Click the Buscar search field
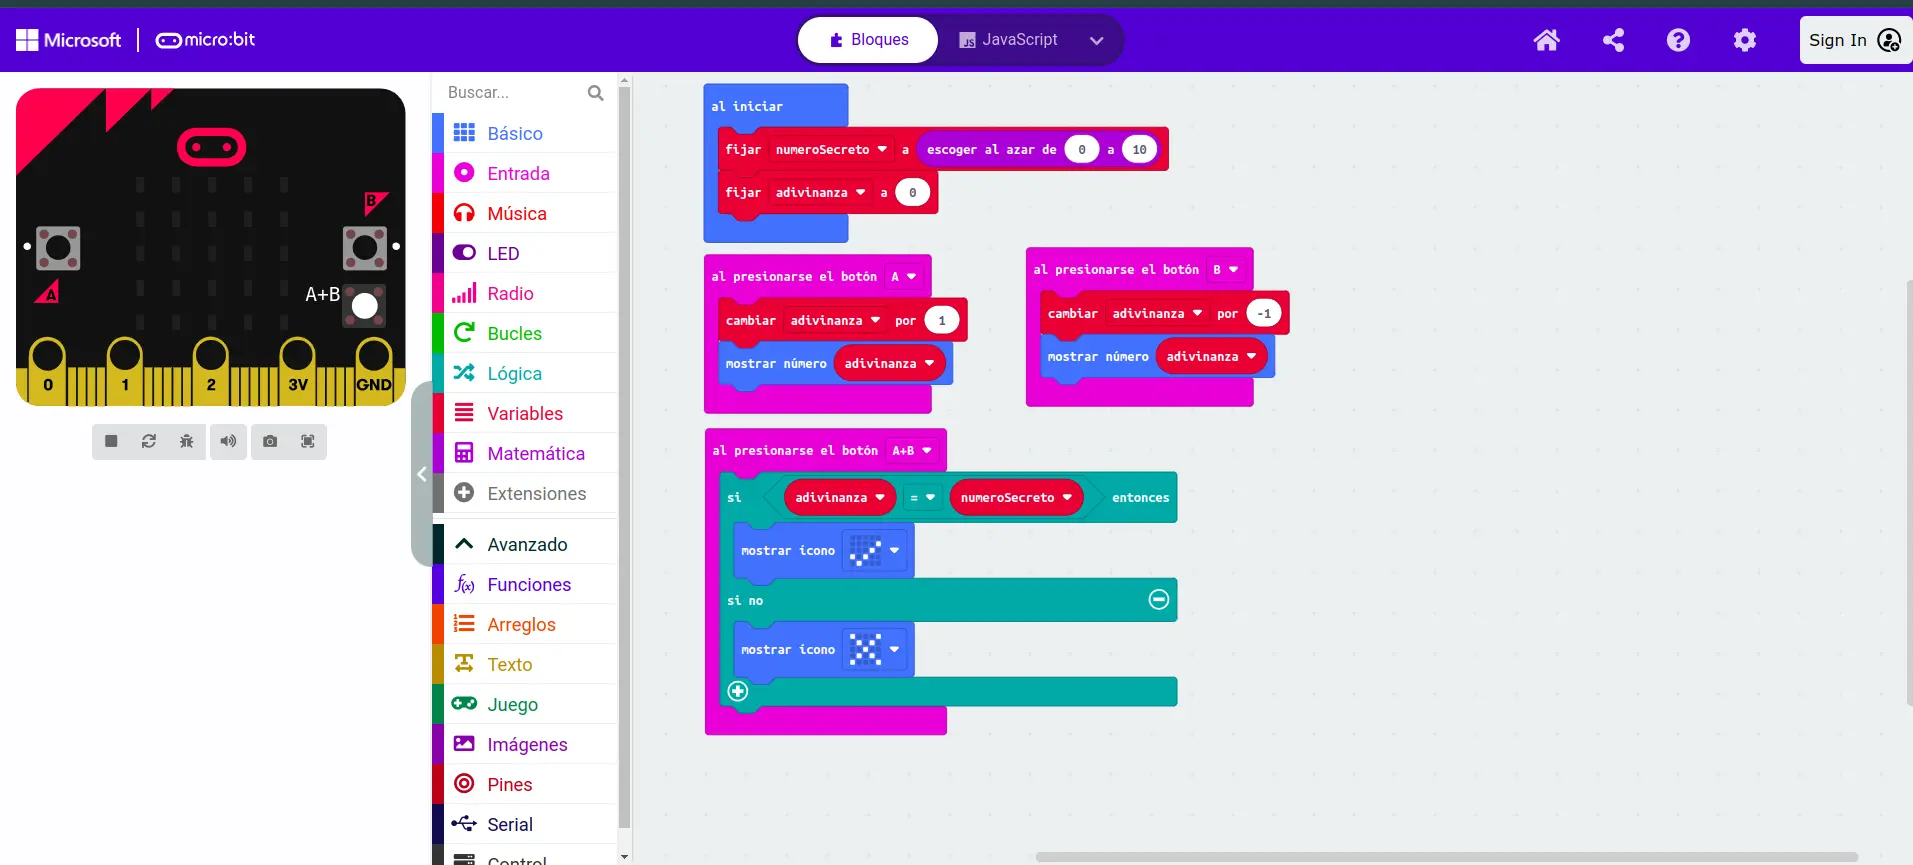This screenshot has width=1913, height=865. (514, 93)
